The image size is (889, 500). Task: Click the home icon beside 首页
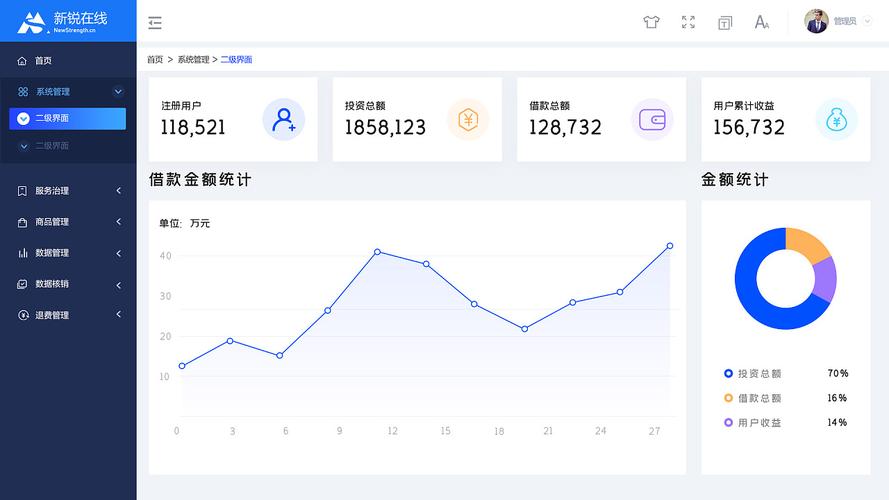(22, 61)
